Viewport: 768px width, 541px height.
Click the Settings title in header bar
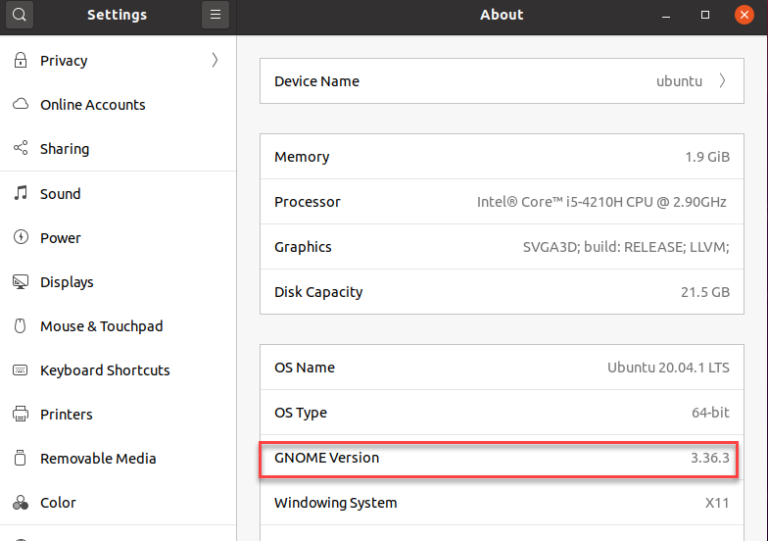[117, 15]
